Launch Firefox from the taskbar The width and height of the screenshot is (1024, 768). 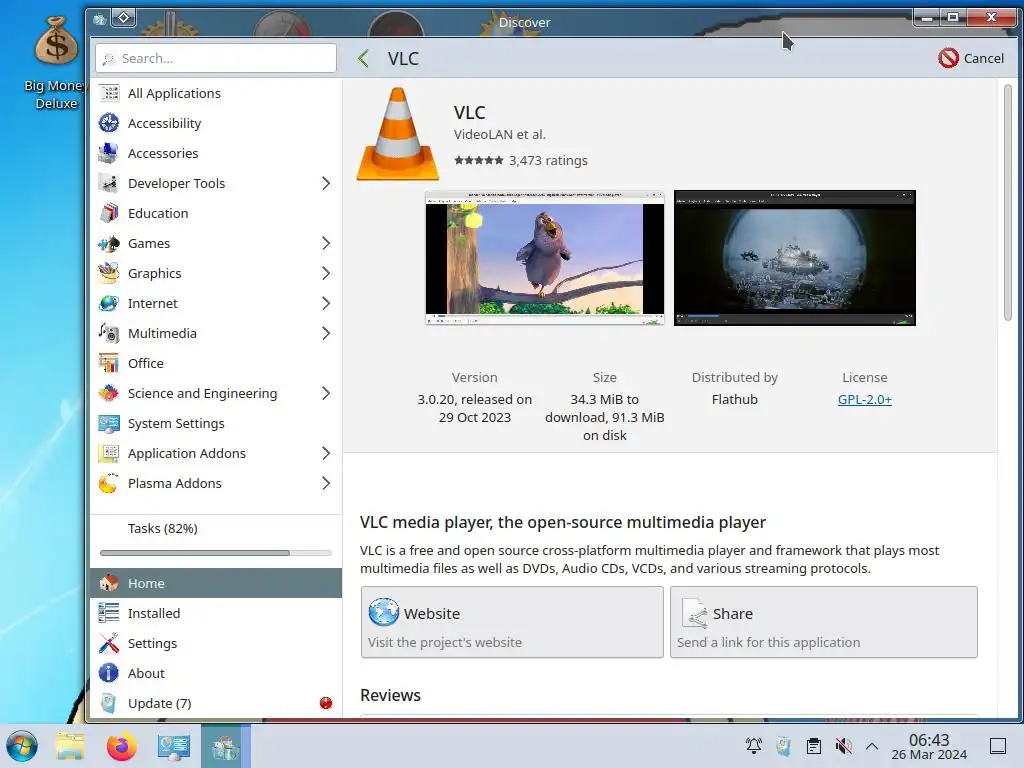121,746
